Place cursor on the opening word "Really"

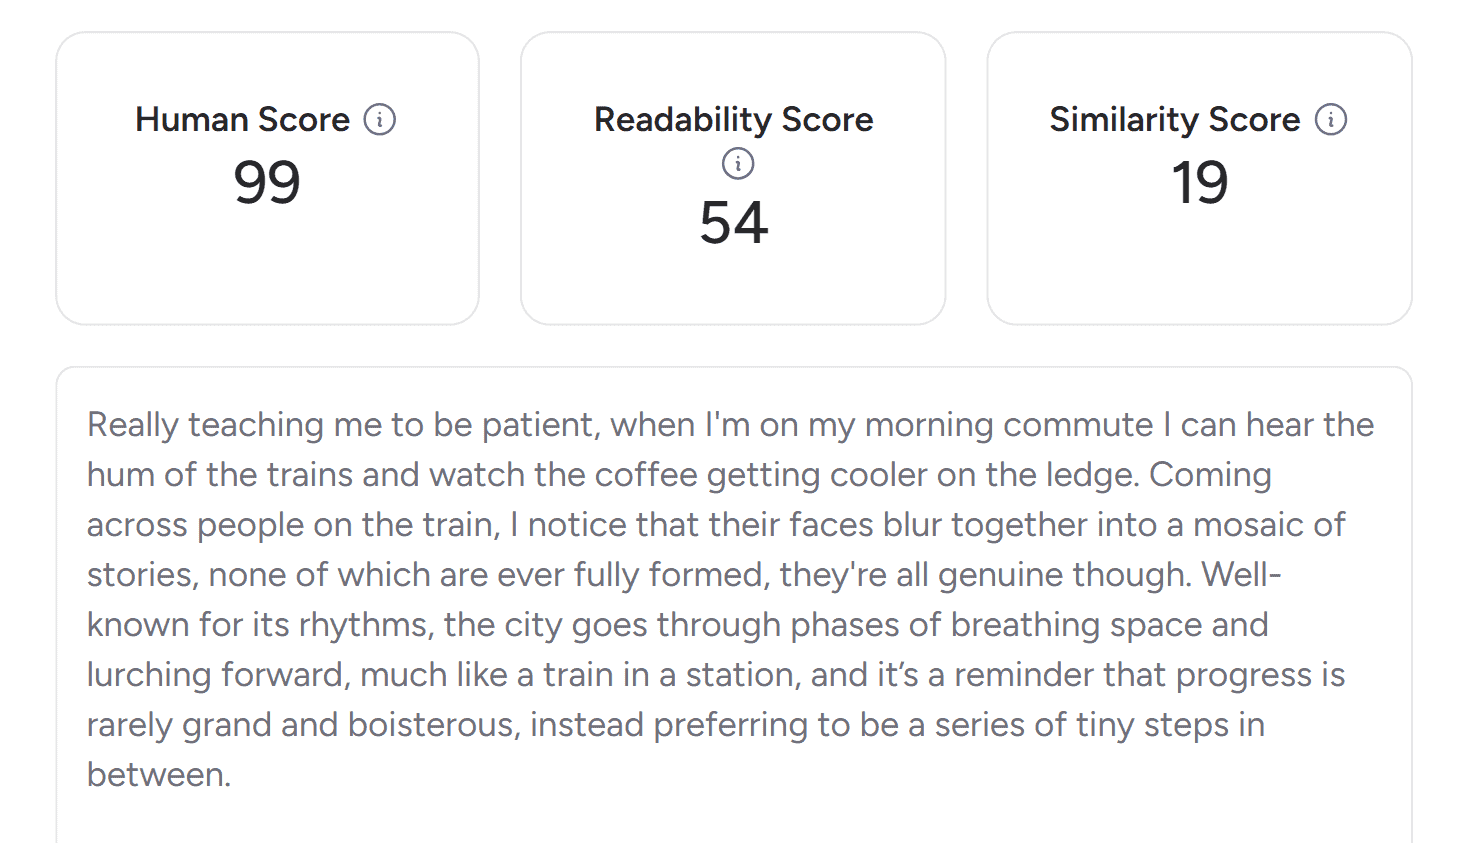pyautogui.click(x=133, y=425)
